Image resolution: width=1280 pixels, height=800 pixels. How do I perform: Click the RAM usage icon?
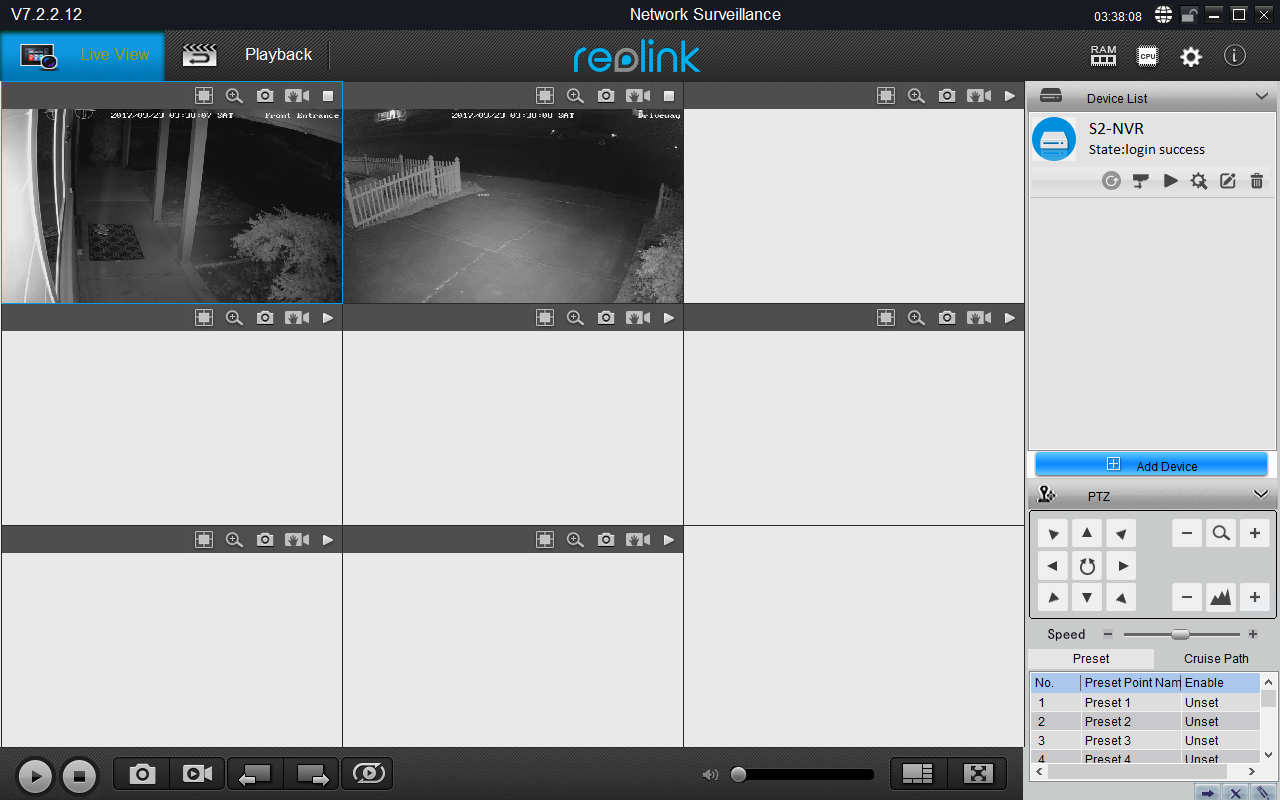[1103, 56]
